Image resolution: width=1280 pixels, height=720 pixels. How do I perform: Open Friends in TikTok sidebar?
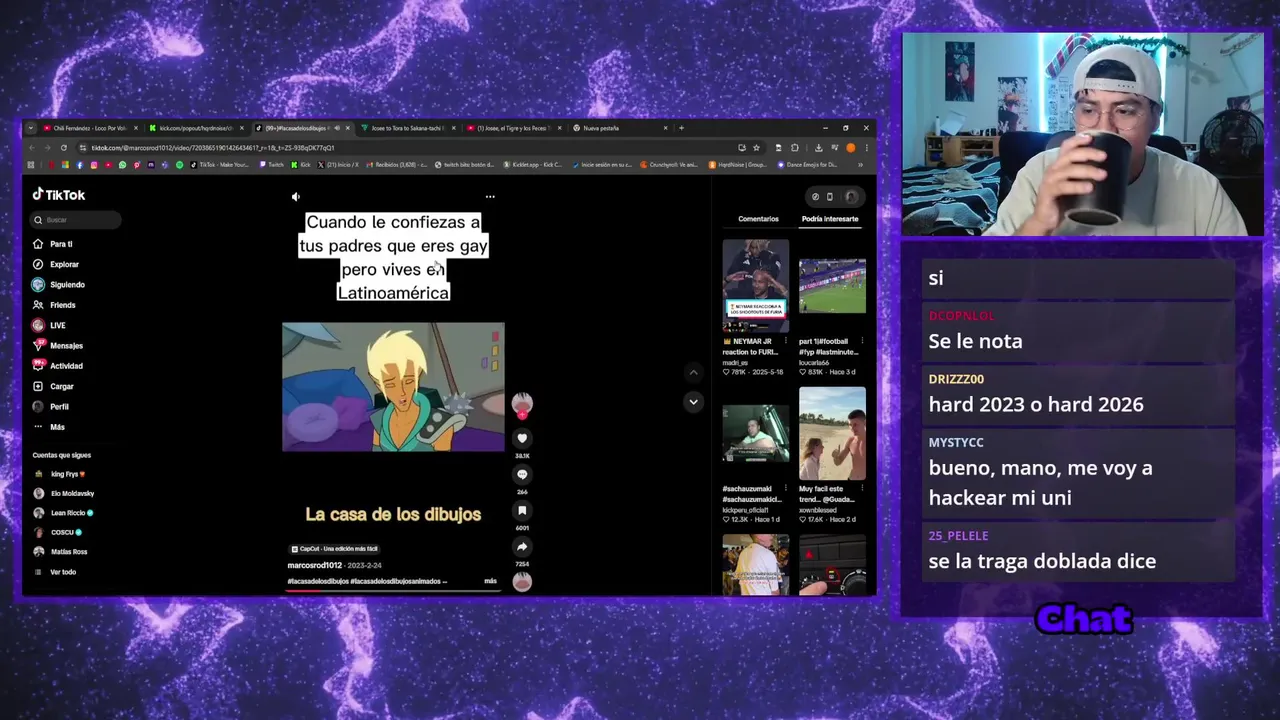(54, 305)
